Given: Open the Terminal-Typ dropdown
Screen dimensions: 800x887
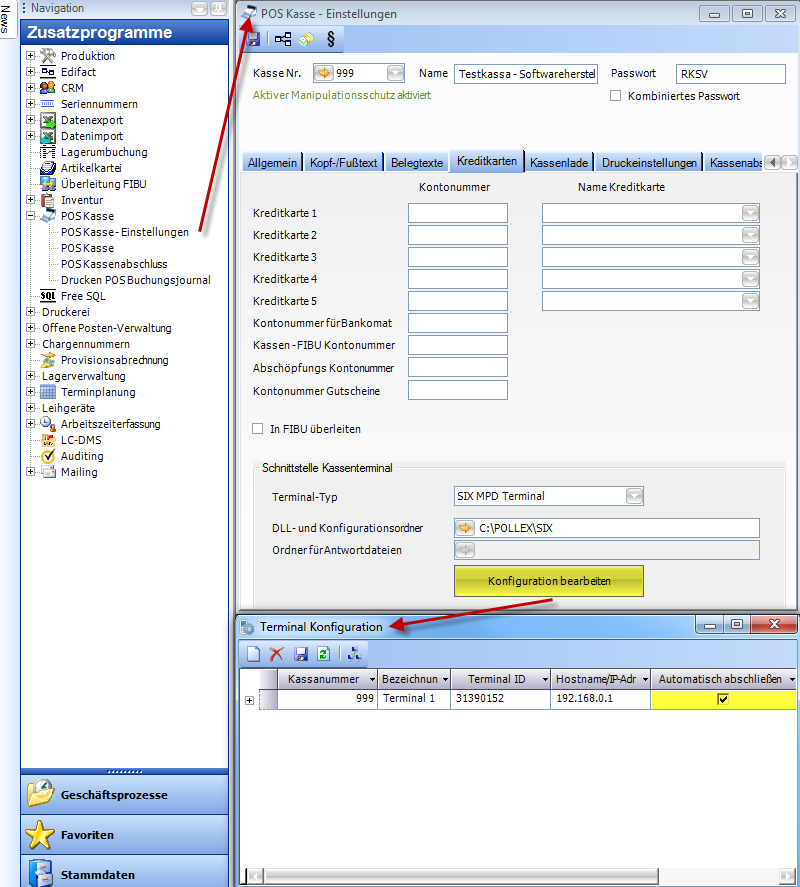Looking at the screenshot, I should [634, 496].
